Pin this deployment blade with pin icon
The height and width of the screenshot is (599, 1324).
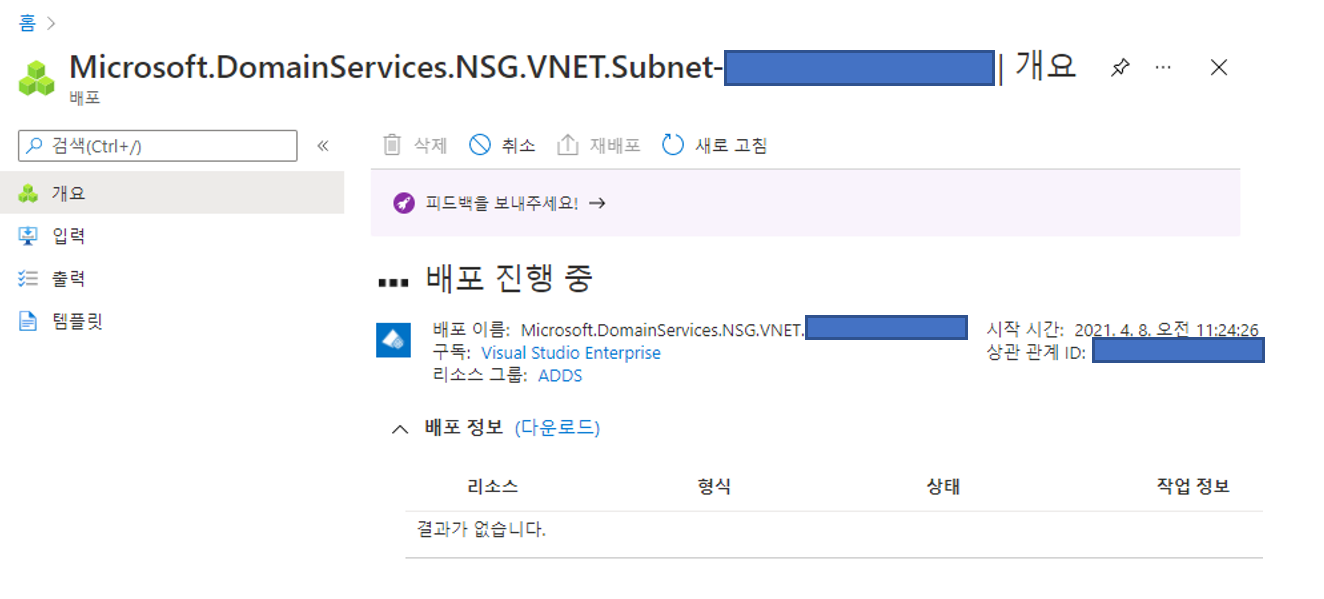point(1120,68)
